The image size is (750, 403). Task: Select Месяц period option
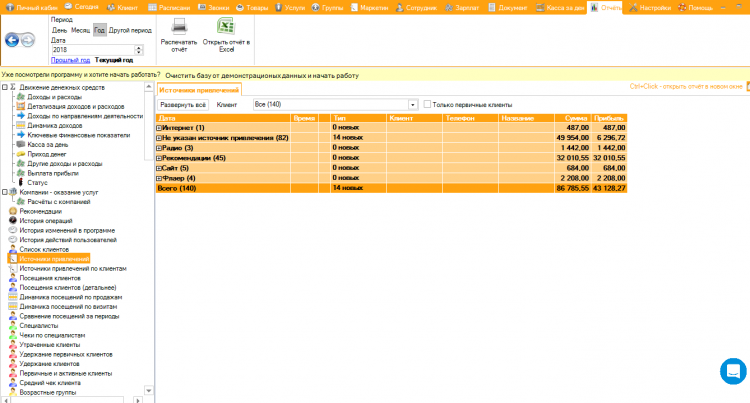coord(79,30)
